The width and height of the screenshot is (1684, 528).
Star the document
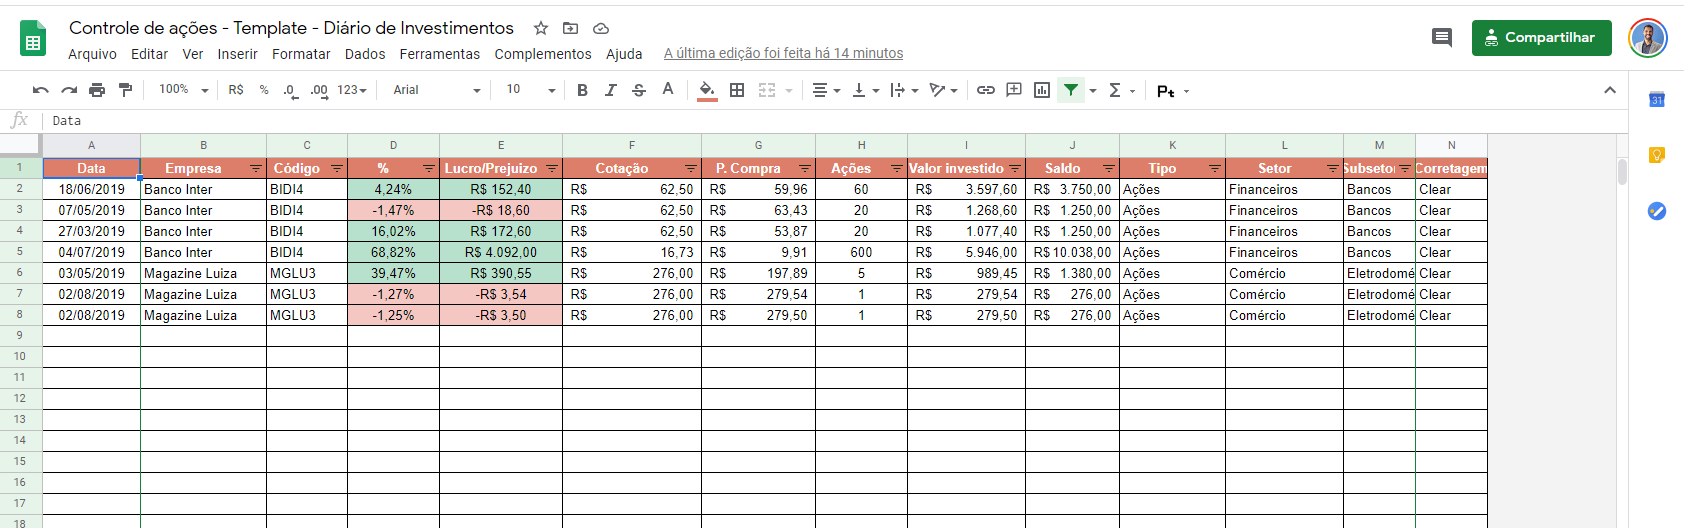click(x=541, y=28)
